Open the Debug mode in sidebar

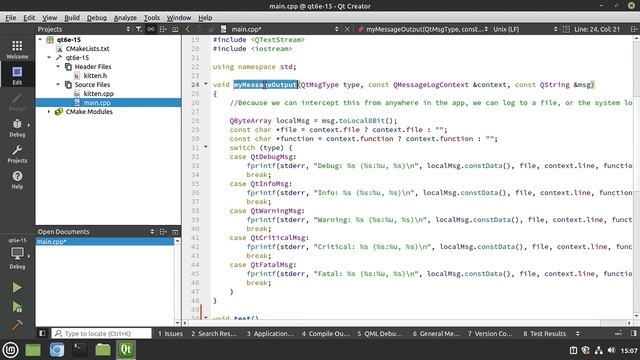tap(17, 127)
